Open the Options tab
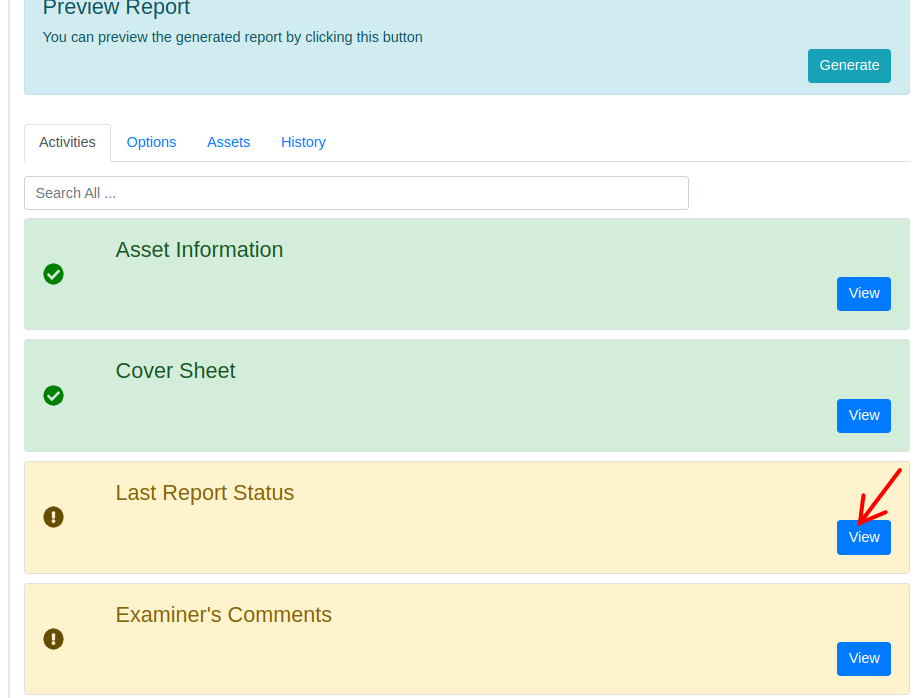 pyautogui.click(x=151, y=142)
